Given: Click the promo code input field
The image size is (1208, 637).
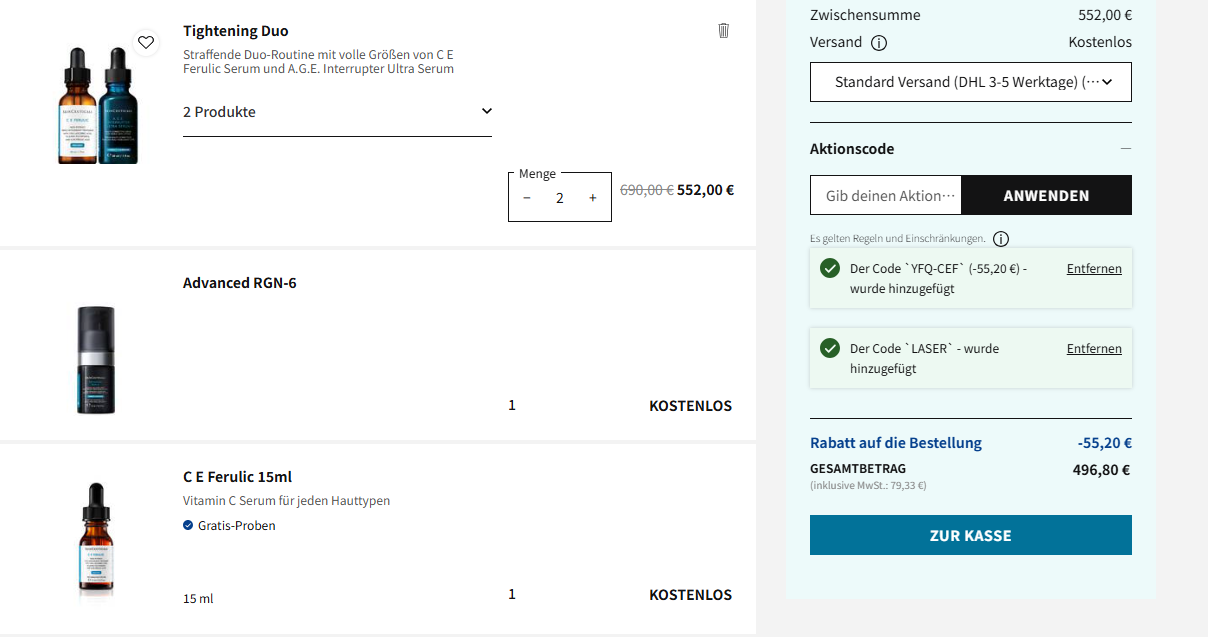Looking at the screenshot, I should [x=886, y=196].
